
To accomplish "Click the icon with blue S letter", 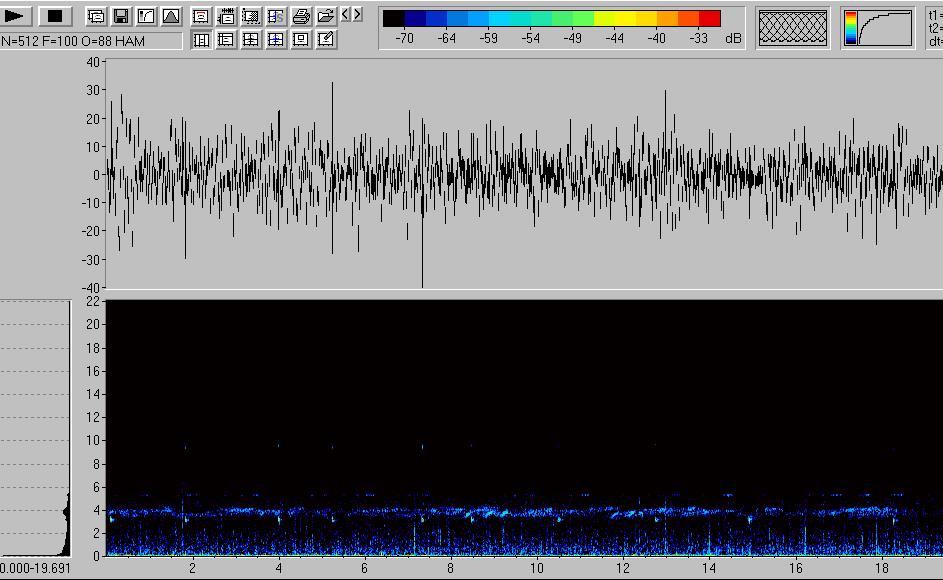I will 275,16.
